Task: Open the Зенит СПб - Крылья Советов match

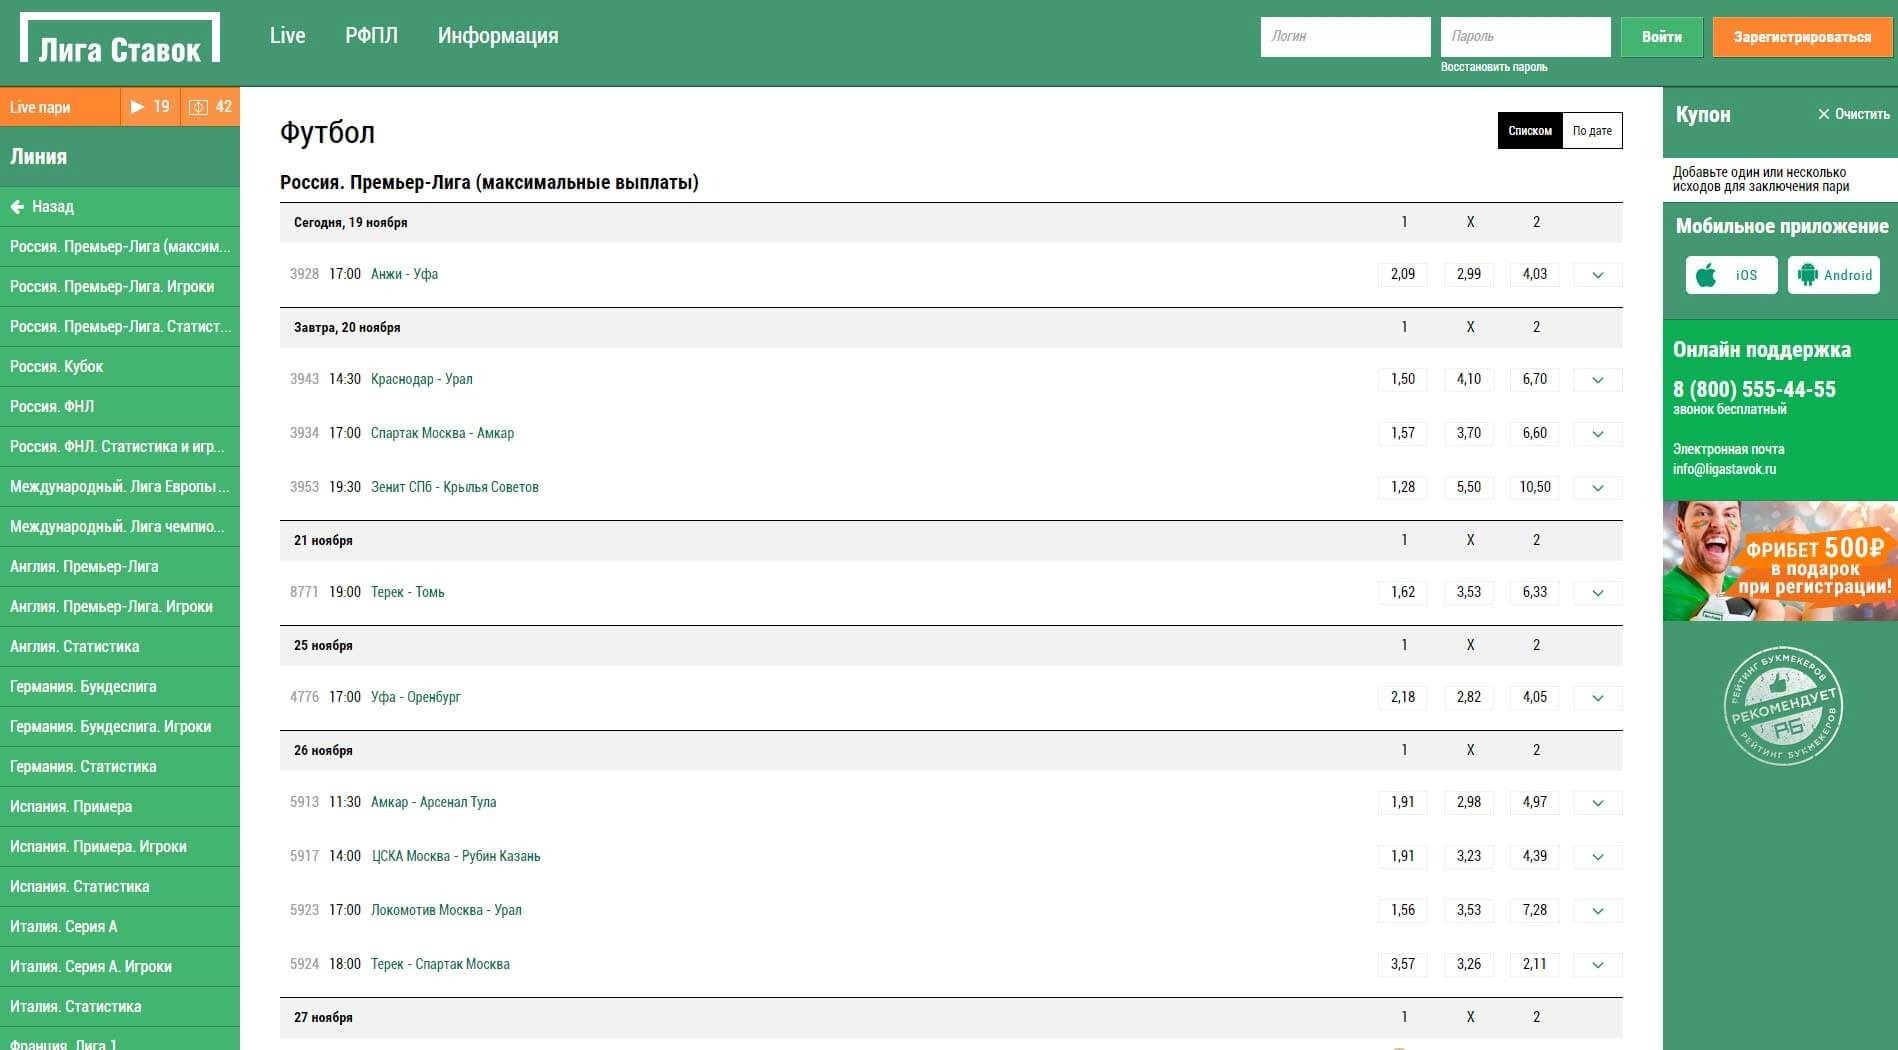Action: (454, 487)
